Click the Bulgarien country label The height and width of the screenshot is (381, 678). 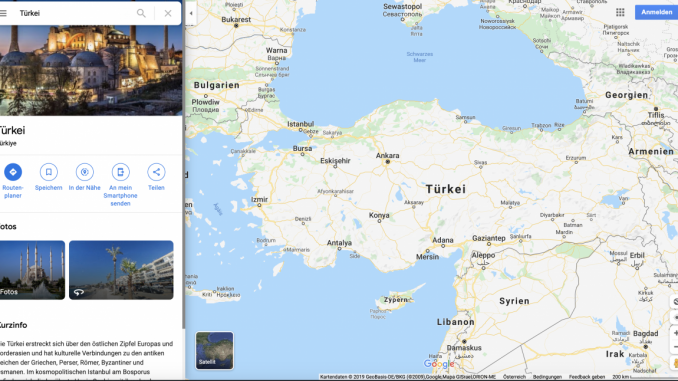217,85
